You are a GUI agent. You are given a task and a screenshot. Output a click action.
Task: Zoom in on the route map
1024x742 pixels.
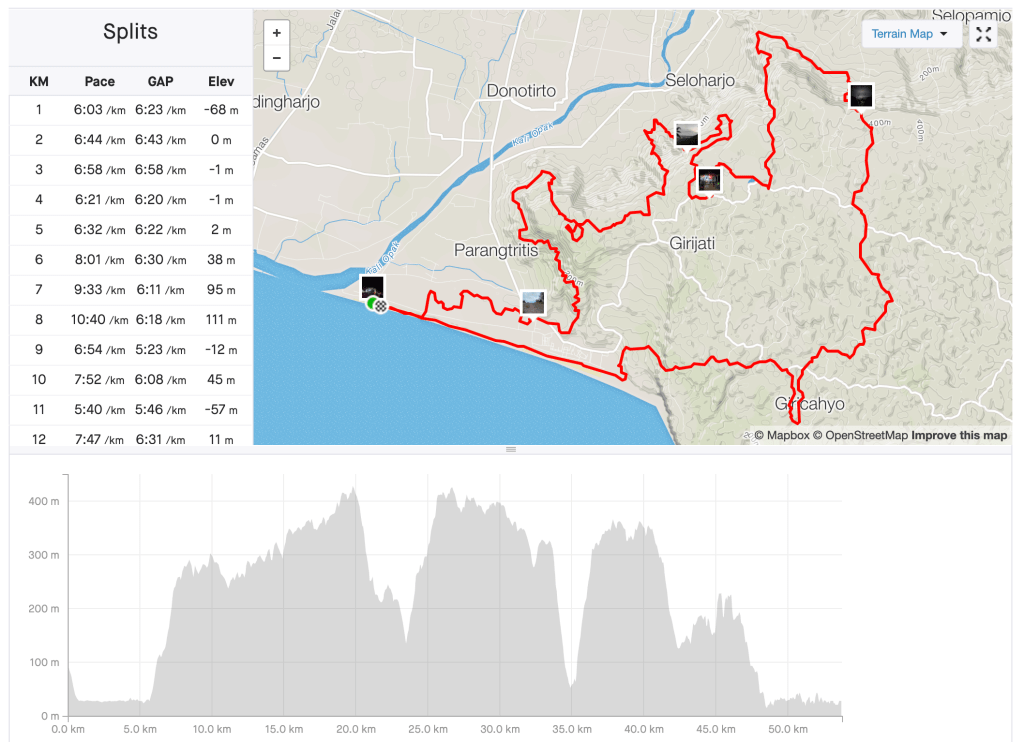276,32
